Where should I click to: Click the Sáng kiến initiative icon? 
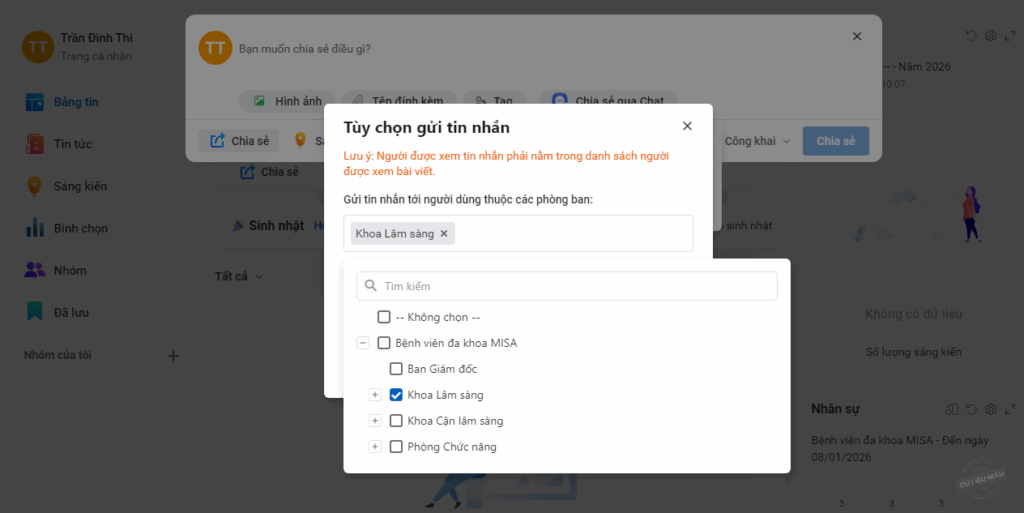pyautogui.click(x=35, y=186)
